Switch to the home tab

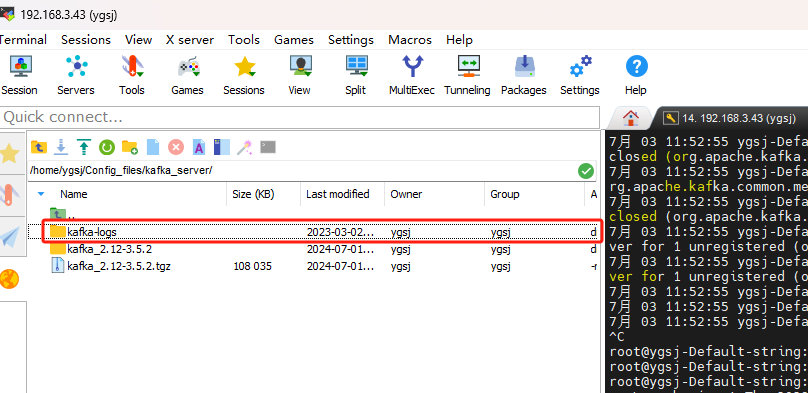coord(631,118)
